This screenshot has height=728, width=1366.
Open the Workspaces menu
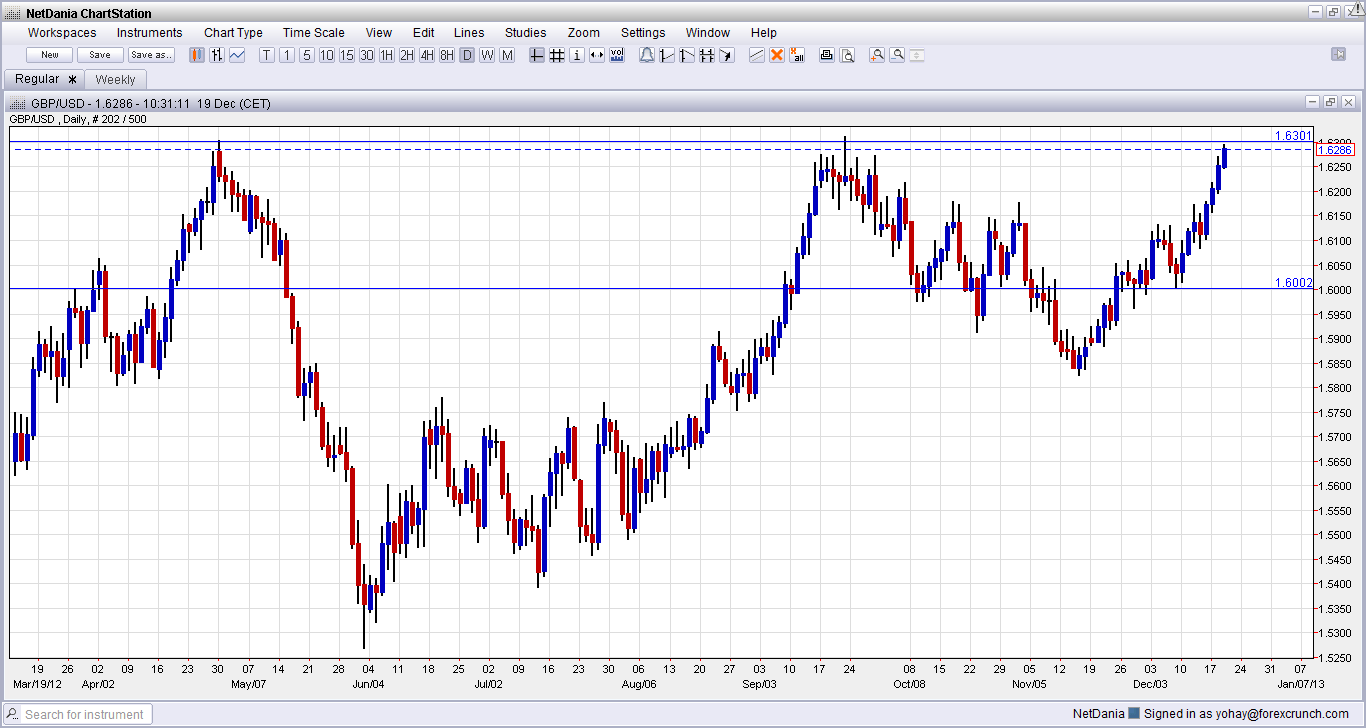tap(62, 33)
